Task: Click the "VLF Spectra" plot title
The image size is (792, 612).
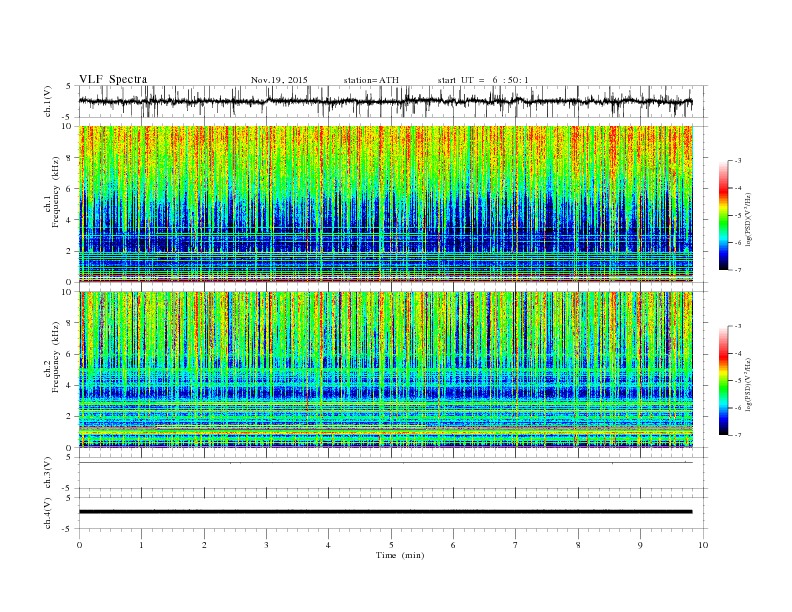Action: point(113,79)
